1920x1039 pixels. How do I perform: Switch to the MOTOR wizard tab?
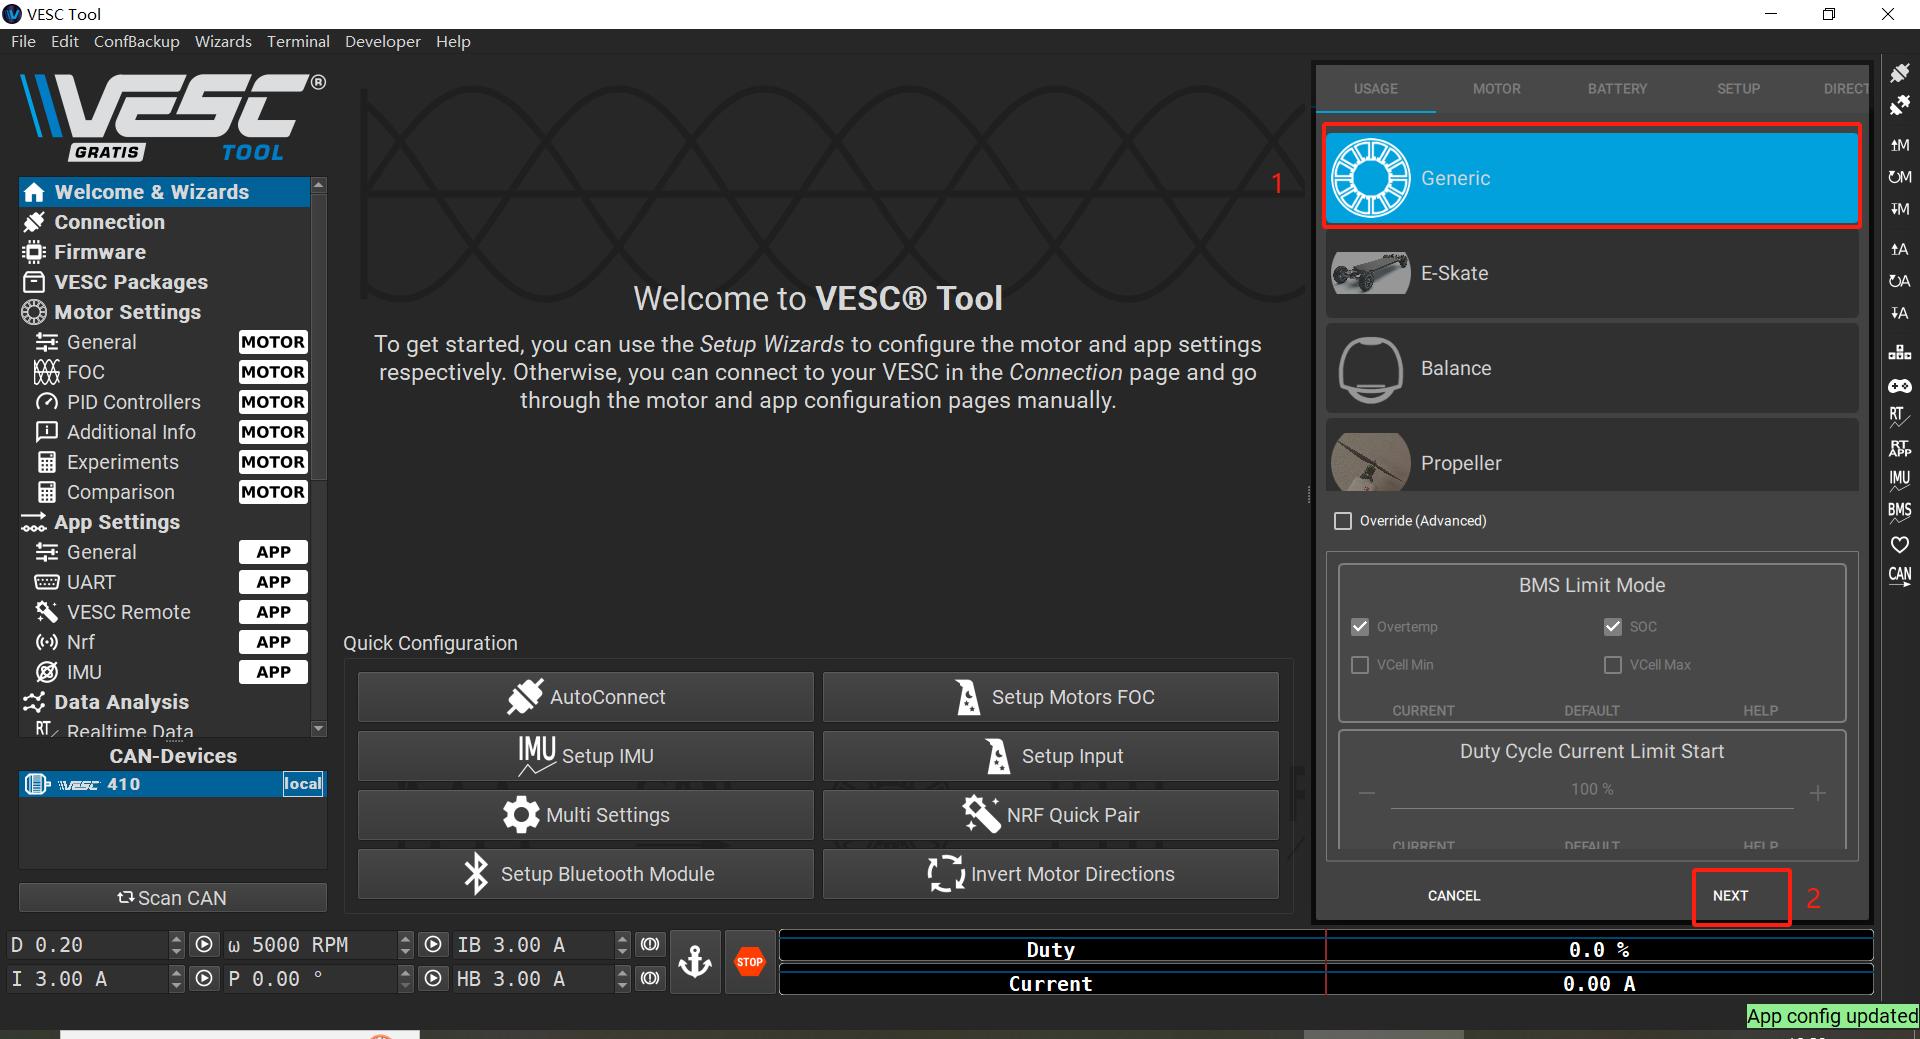pos(1496,89)
